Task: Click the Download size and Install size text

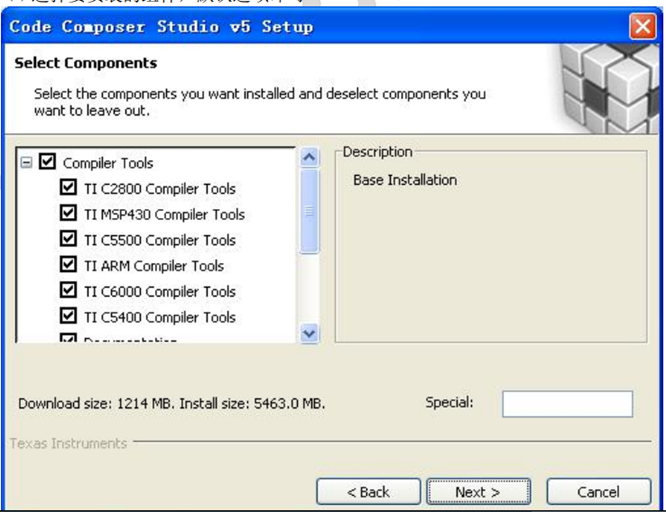Action: coord(172,403)
